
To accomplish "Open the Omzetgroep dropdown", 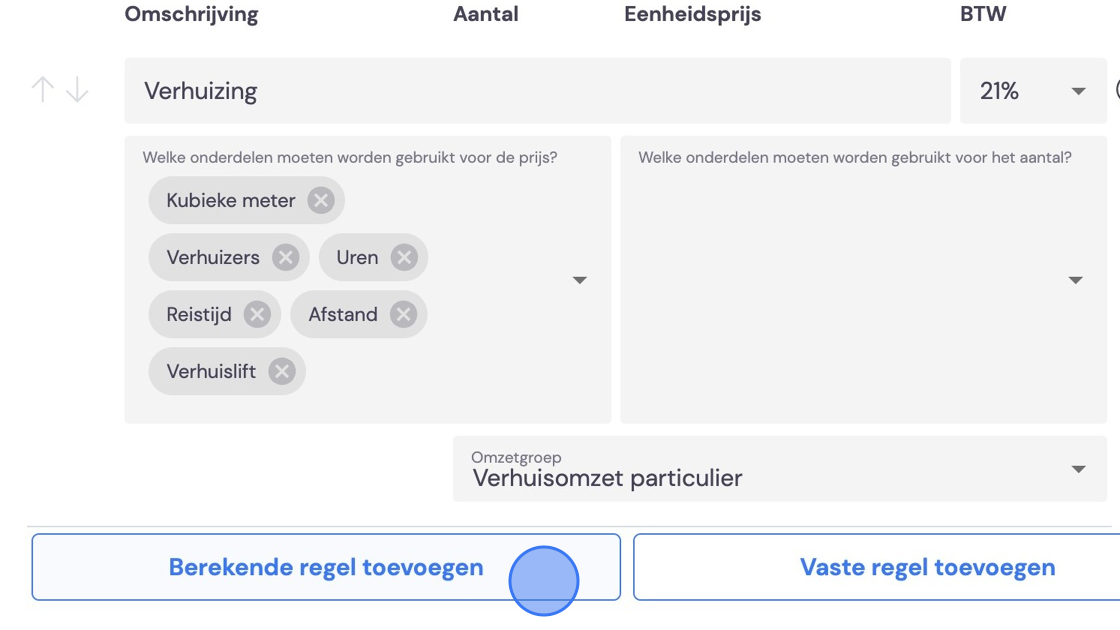I will click(779, 469).
